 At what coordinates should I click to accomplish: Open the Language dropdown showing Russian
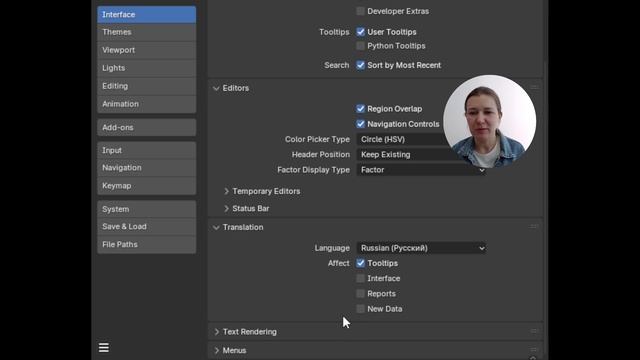click(x=421, y=248)
